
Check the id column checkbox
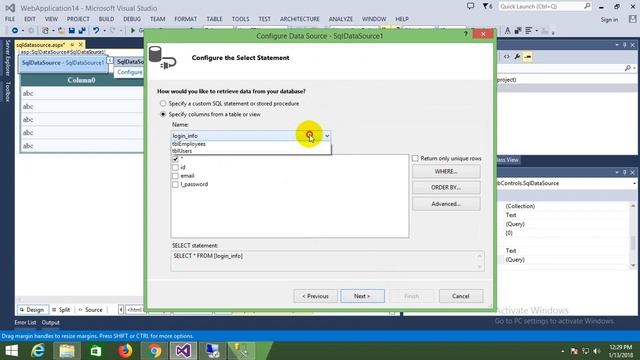click(x=175, y=167)
